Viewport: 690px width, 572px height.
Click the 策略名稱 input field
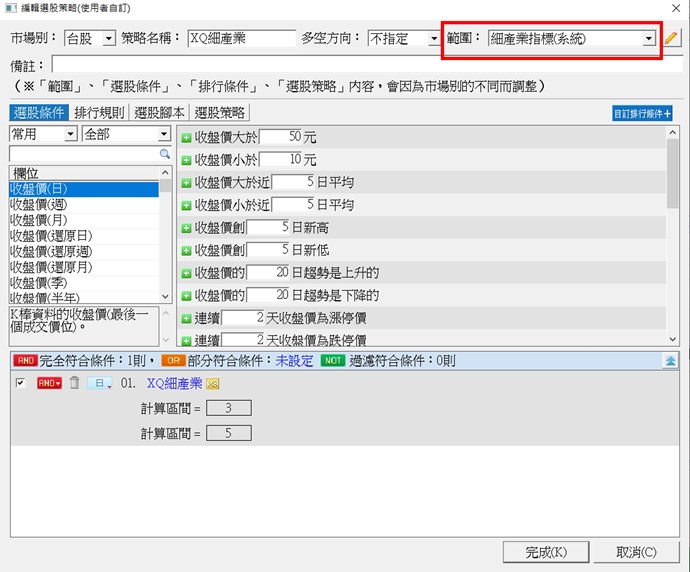pyautogui.click(x=242, y=39)
